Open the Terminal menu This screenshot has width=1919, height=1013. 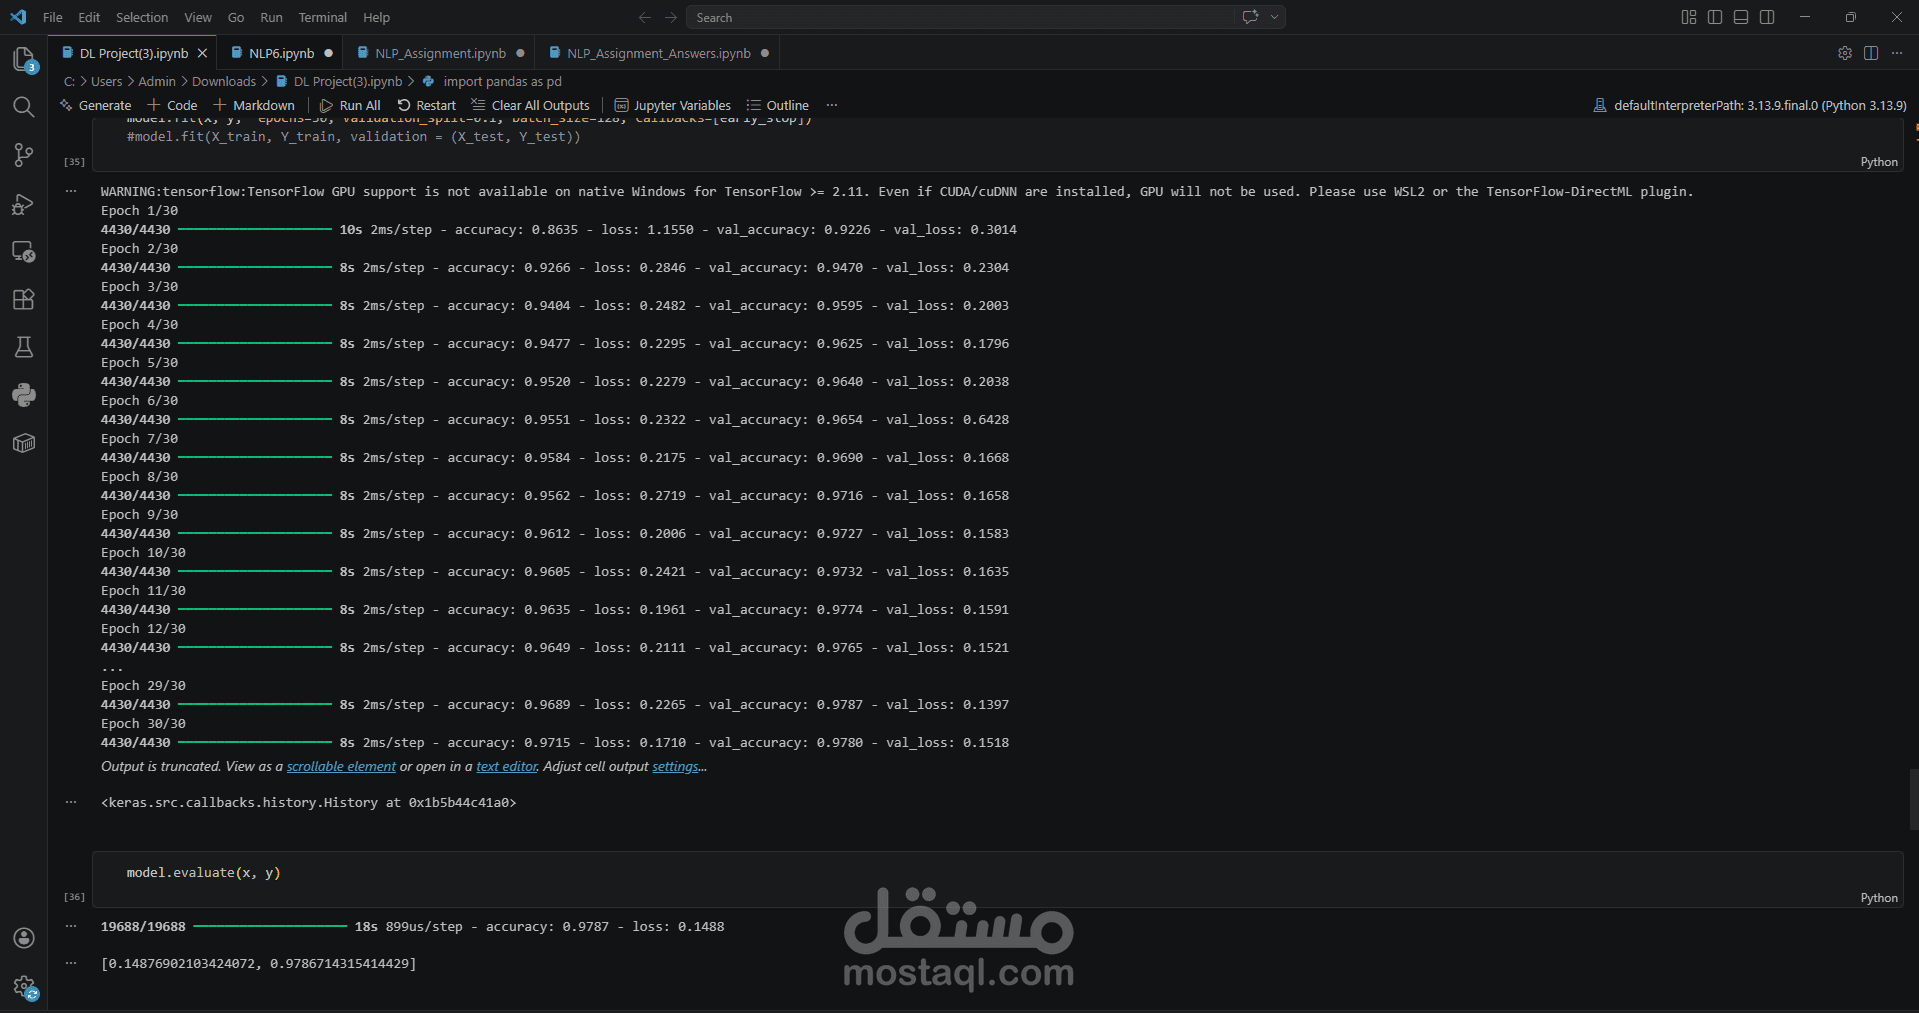[323, 17]
